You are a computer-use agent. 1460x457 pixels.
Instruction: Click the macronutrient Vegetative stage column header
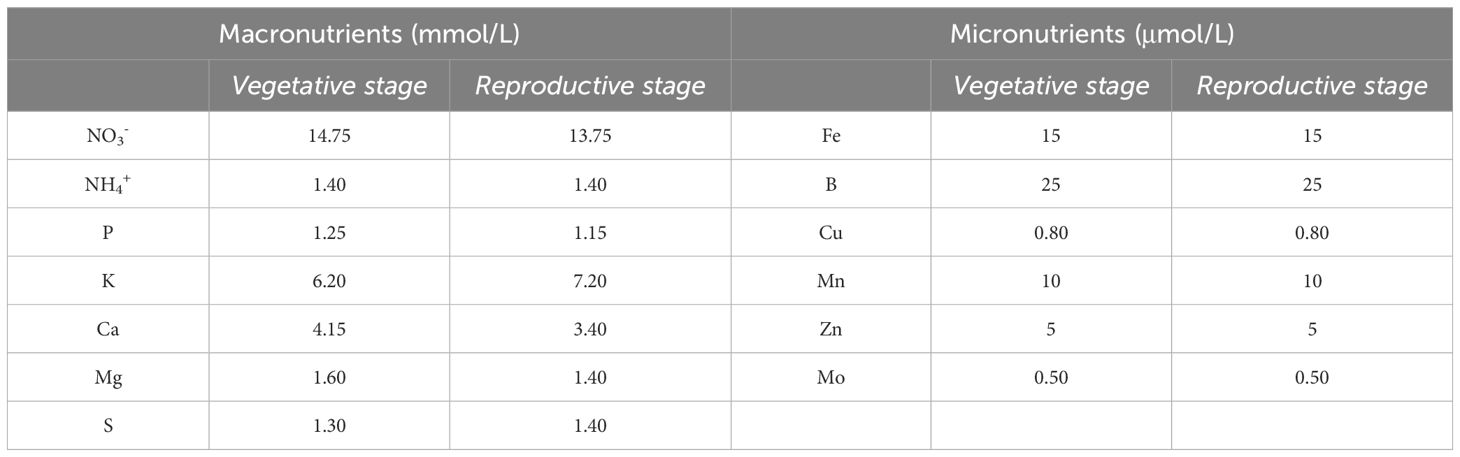[x=329, y=86]
